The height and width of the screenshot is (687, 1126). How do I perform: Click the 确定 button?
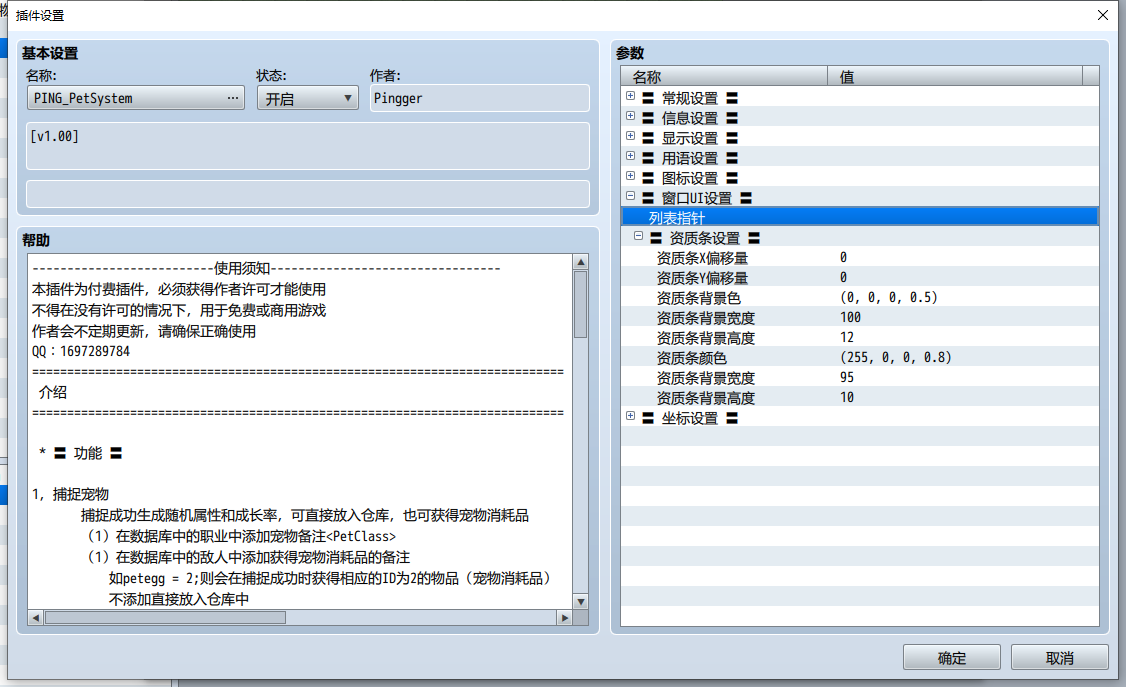tap(951, 658)
